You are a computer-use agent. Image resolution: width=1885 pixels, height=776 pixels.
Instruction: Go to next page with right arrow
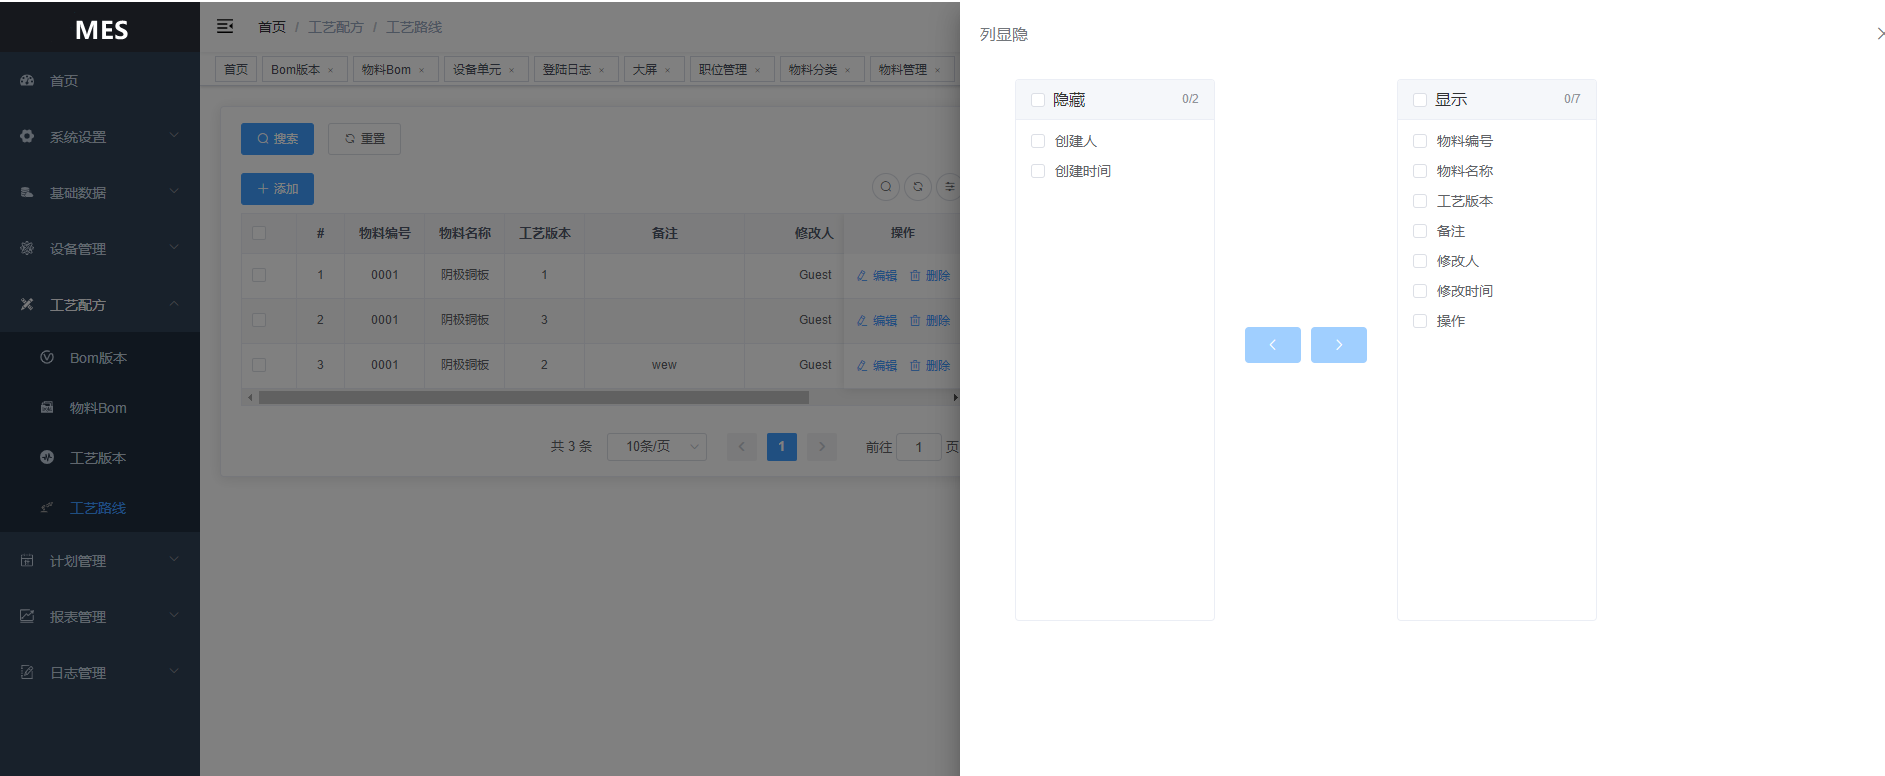click(822, 447)
